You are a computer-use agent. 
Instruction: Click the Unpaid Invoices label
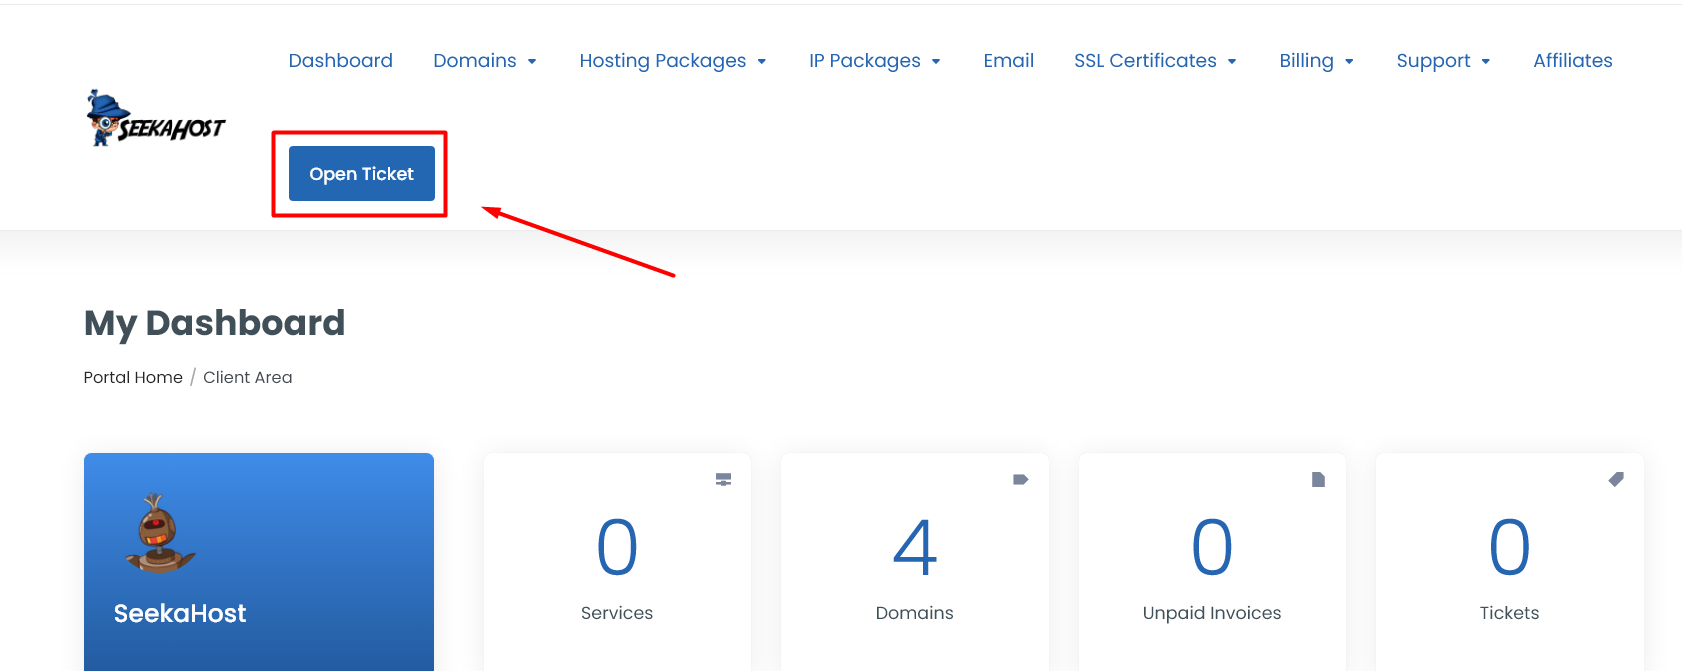tap(1212, 613)
